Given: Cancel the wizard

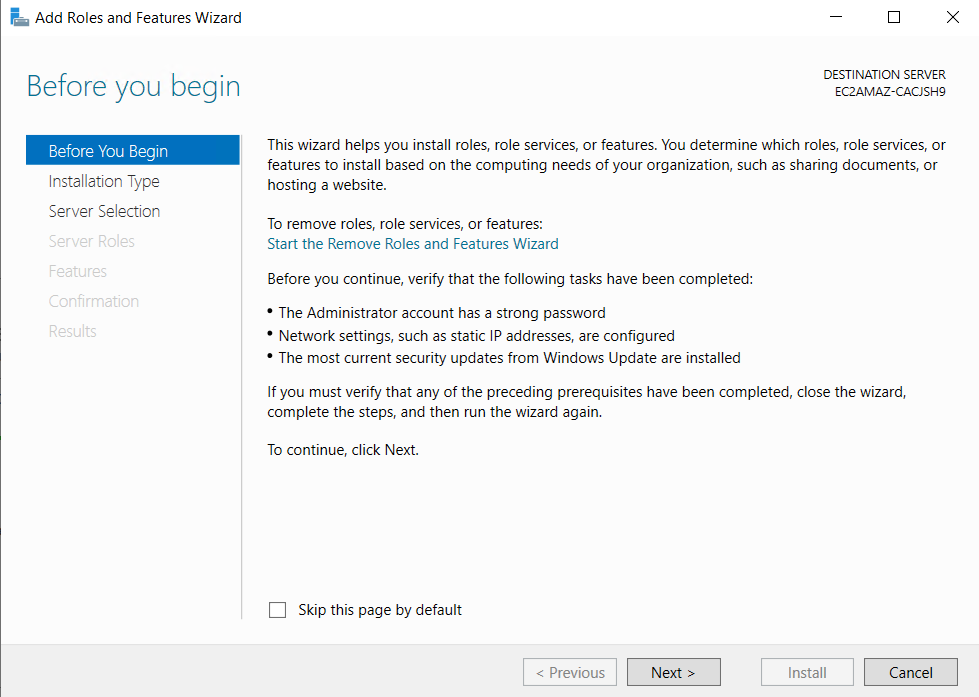Looking at the screenshot, I should pos(910,672).
